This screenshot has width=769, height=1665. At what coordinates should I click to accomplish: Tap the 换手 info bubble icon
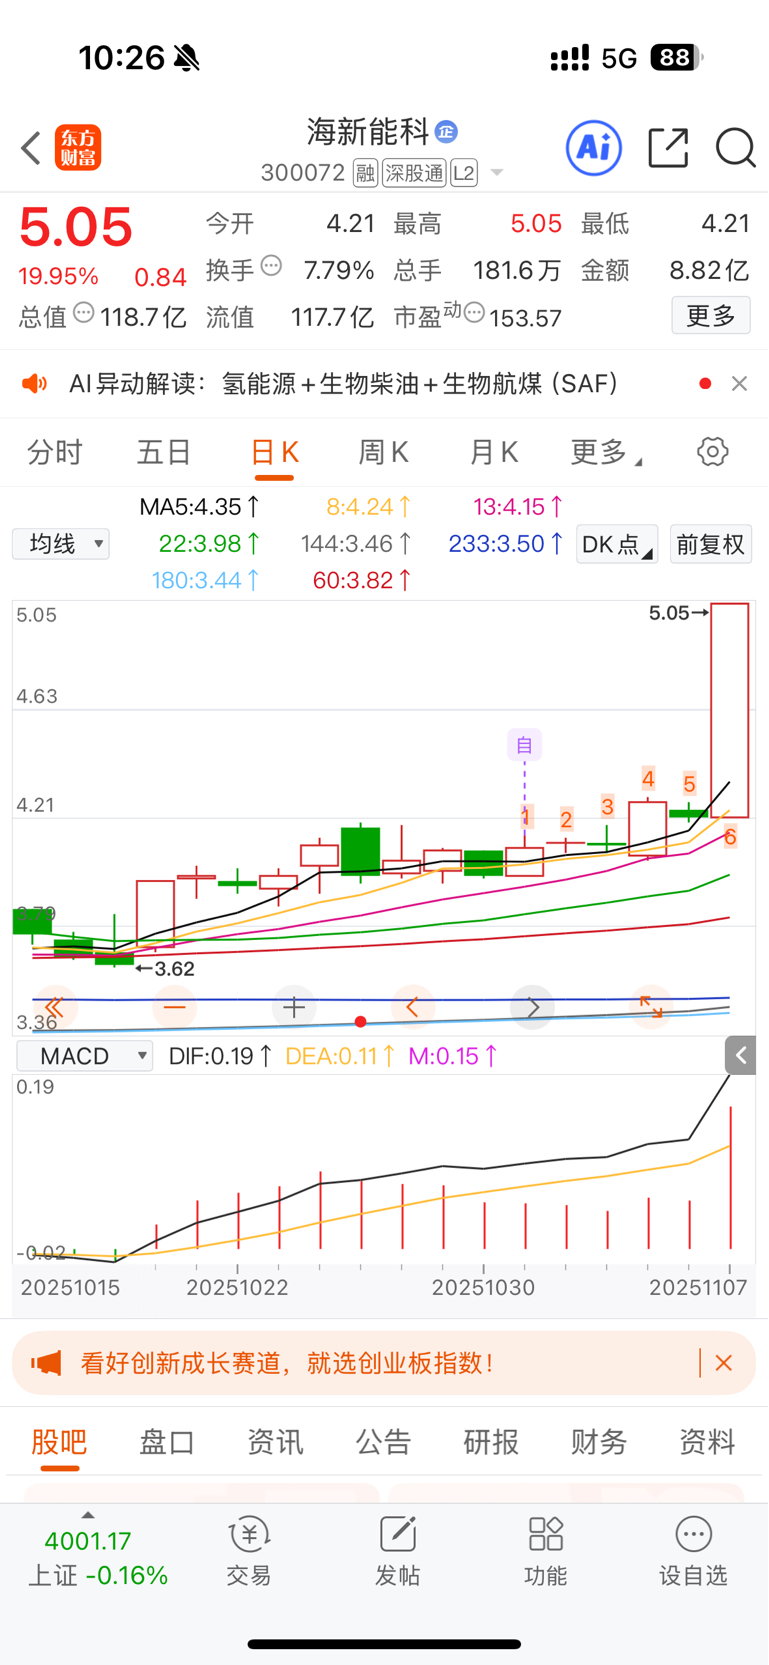(271, 266)
